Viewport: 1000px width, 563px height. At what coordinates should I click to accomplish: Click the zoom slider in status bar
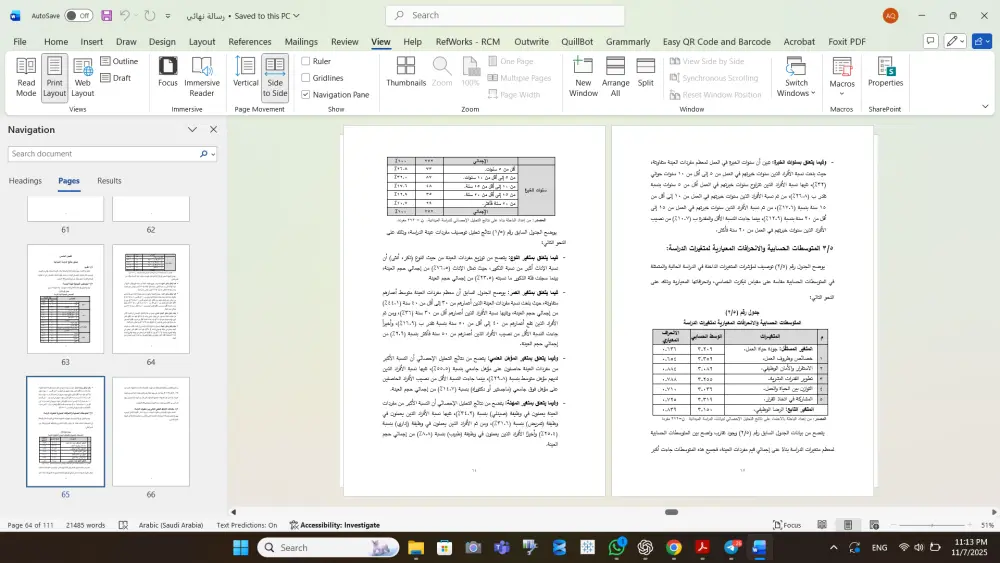click(x=932, y=525)
